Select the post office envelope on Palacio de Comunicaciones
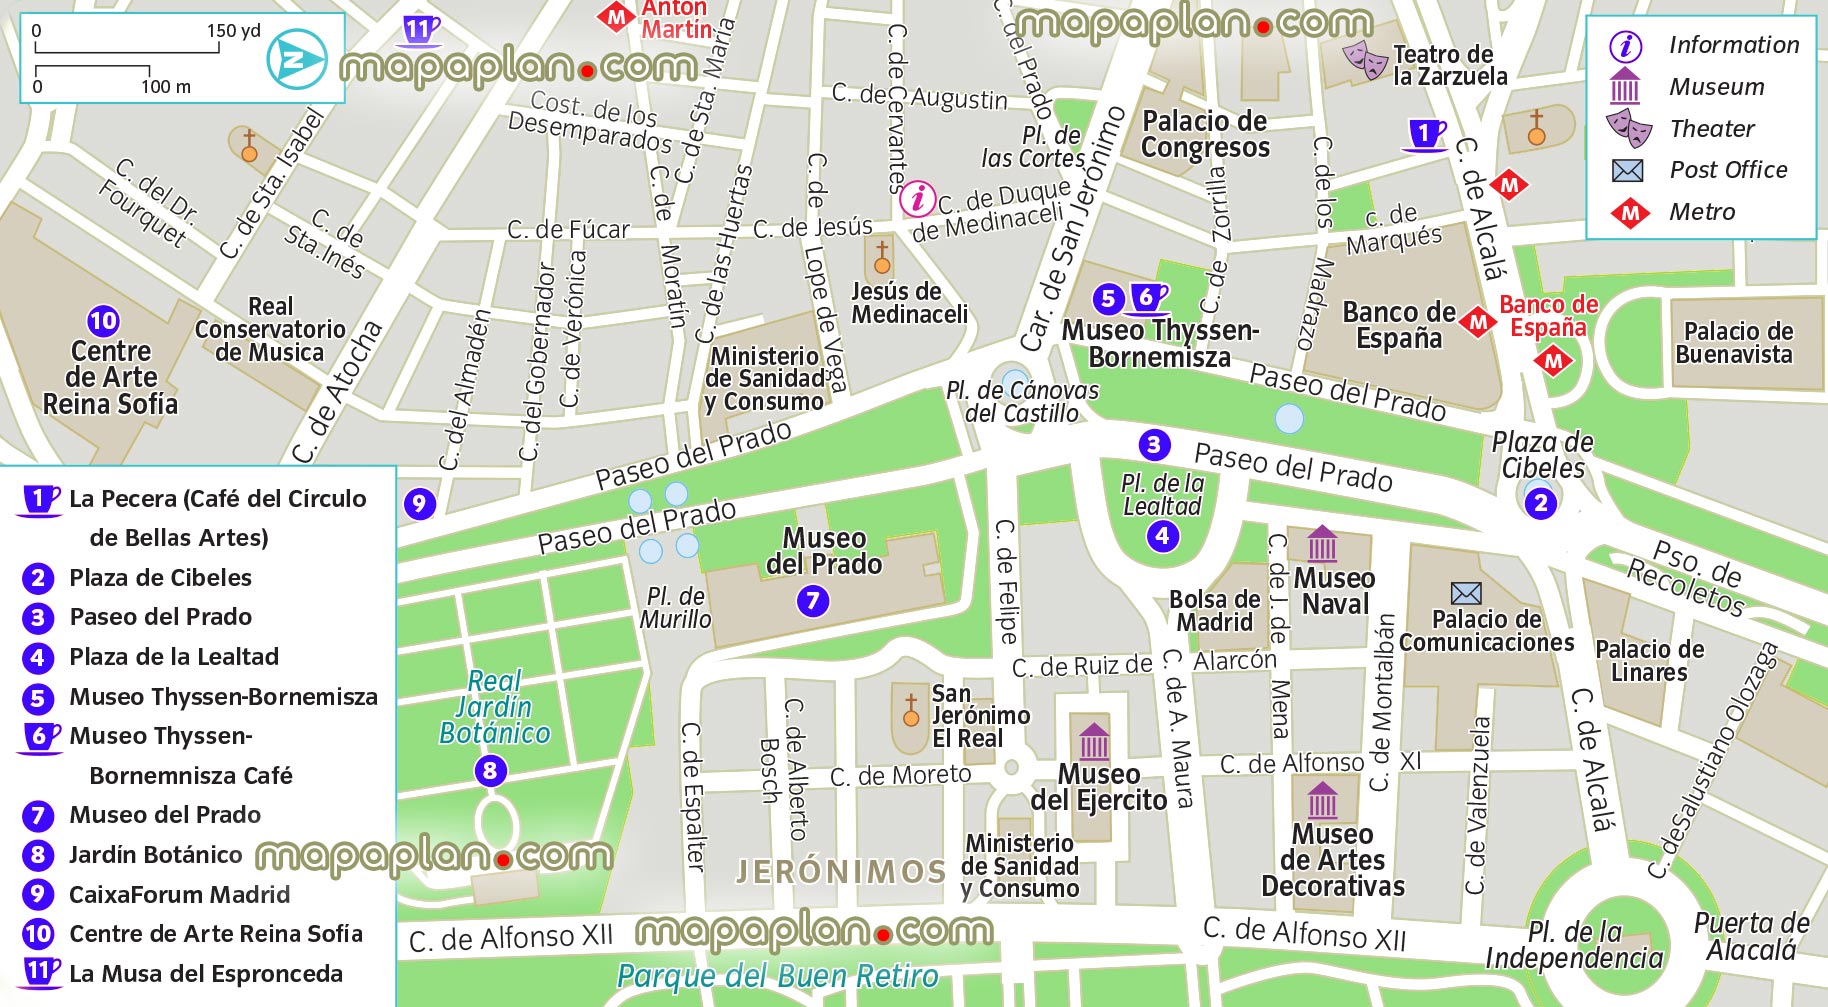This screenshot has width=1828, height=1007. [x=1465, y=594]
